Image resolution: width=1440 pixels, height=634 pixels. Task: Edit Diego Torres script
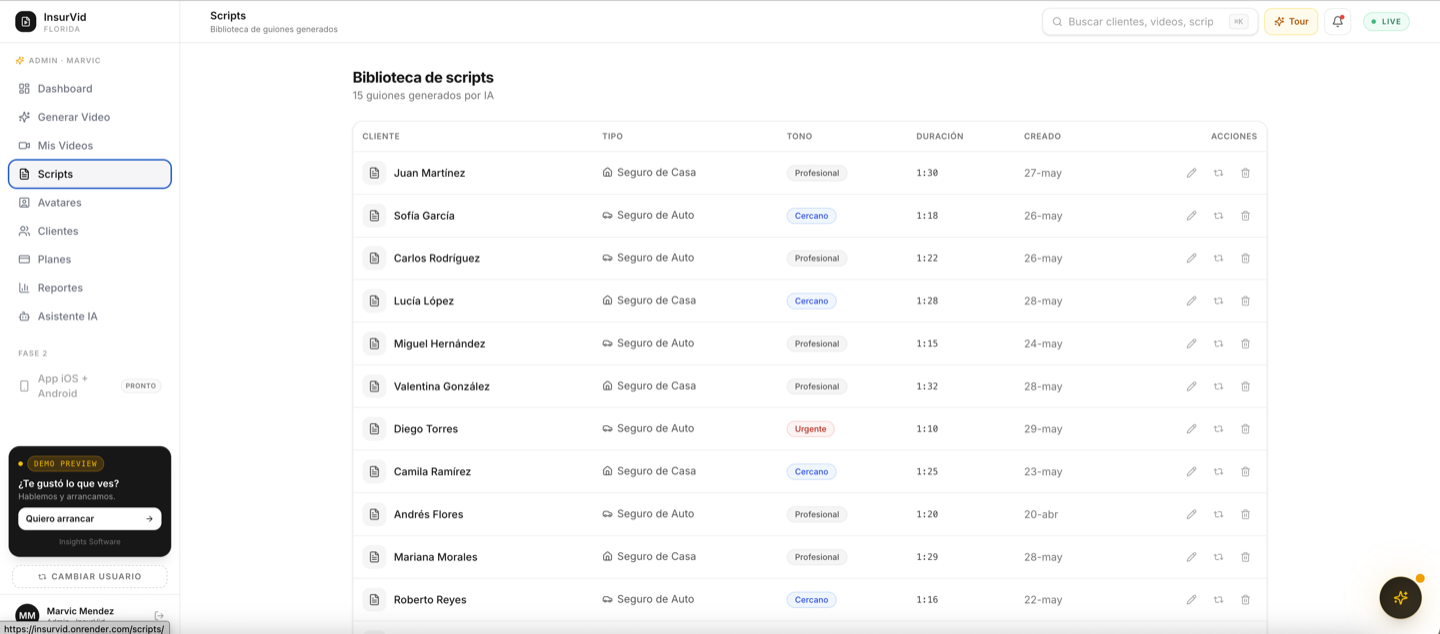[1191, 429]
